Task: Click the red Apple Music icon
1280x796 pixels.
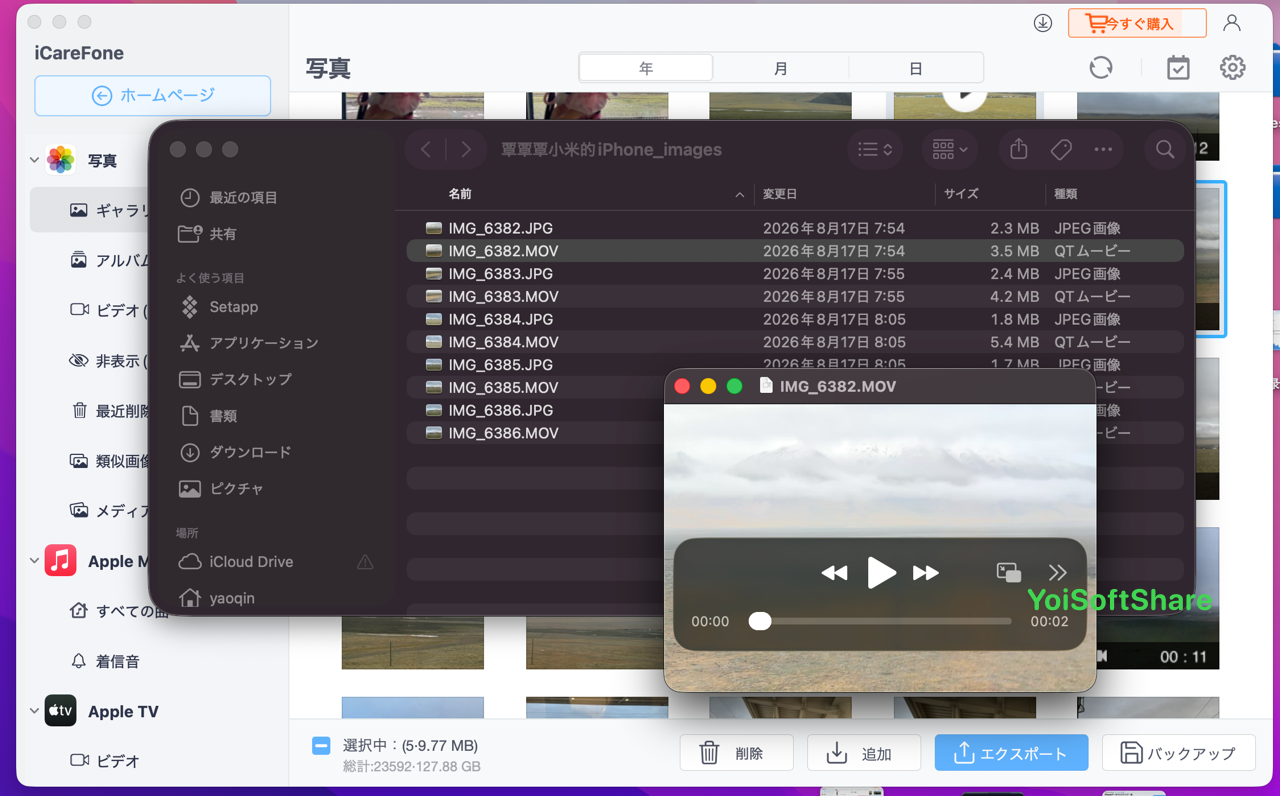Action: click(60, 561)
